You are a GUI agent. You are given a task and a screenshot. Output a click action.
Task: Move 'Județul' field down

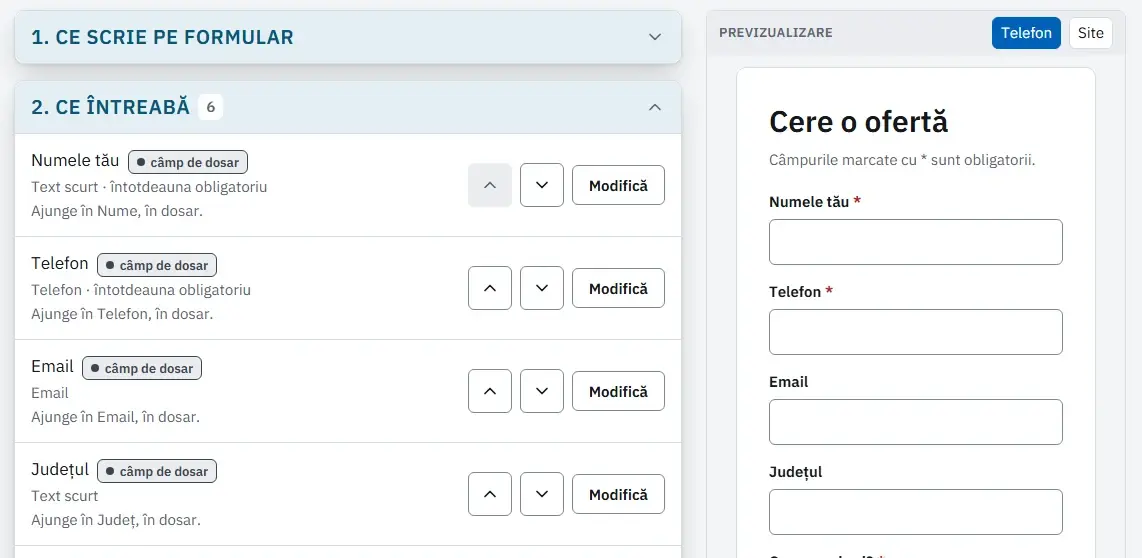tap(542, 495)
